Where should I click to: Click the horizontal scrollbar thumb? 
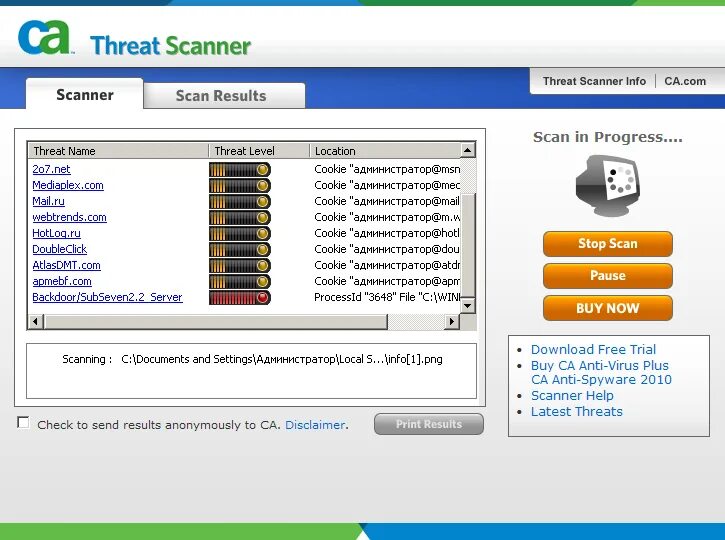[x=215, y=321]
